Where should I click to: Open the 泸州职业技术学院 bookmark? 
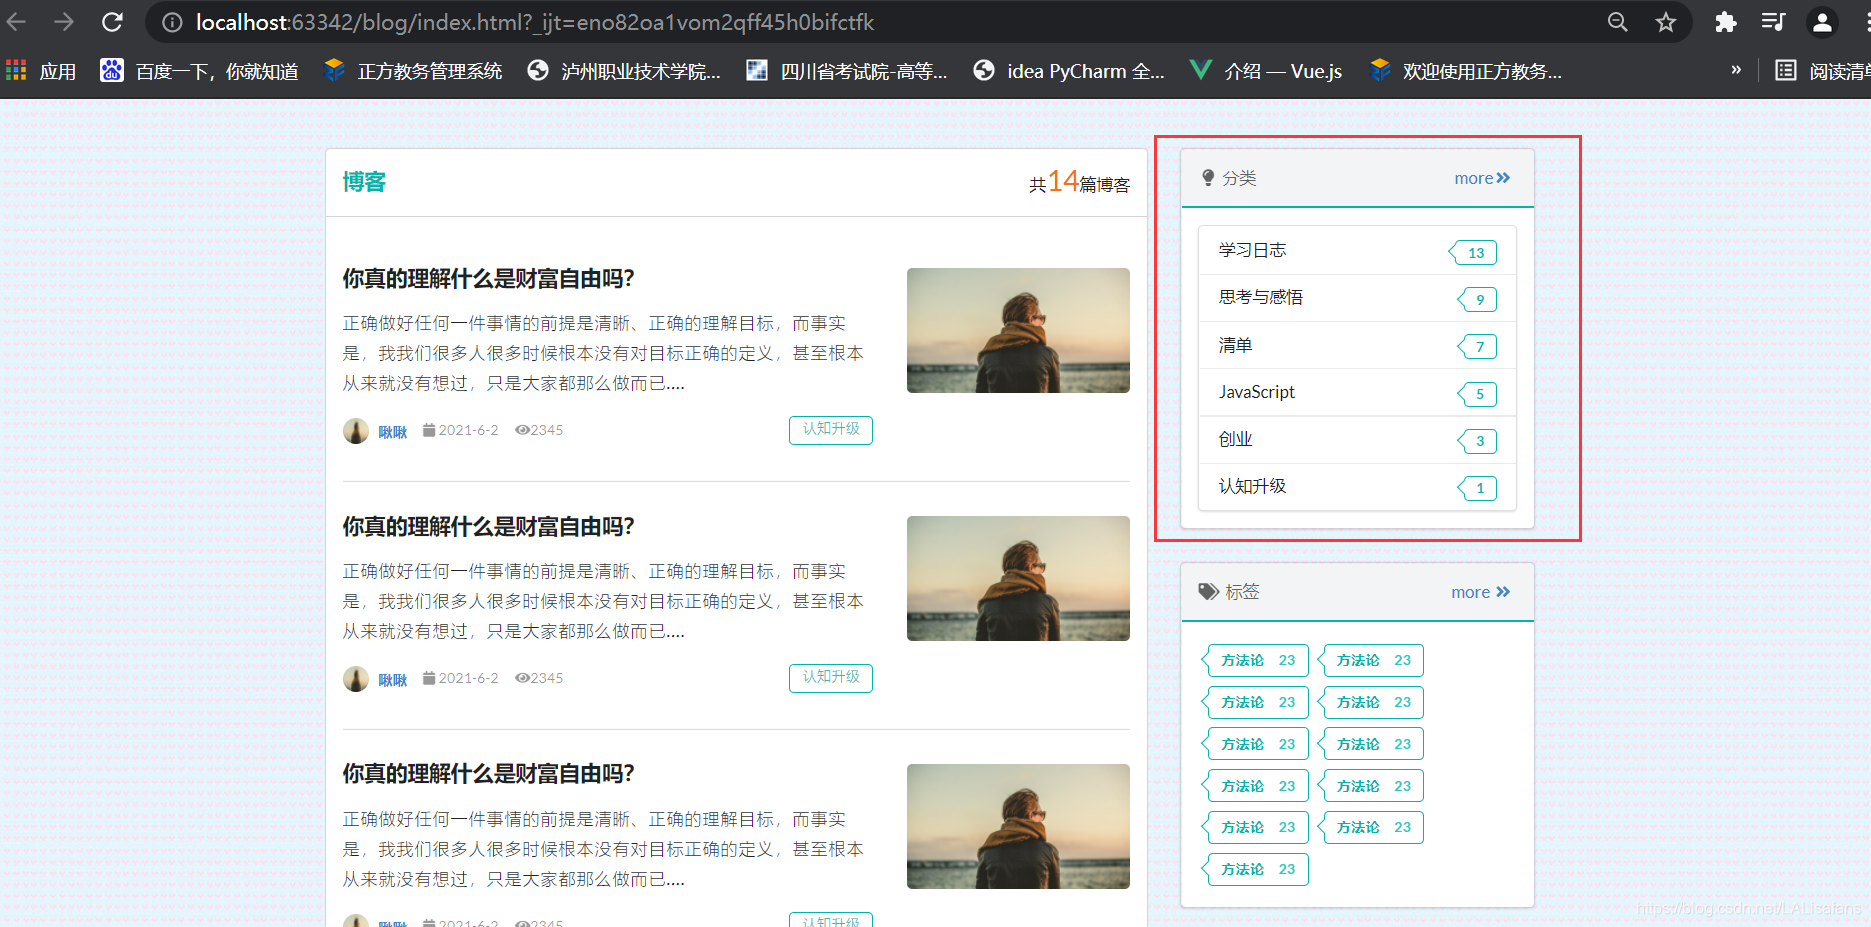pos(624,71)
